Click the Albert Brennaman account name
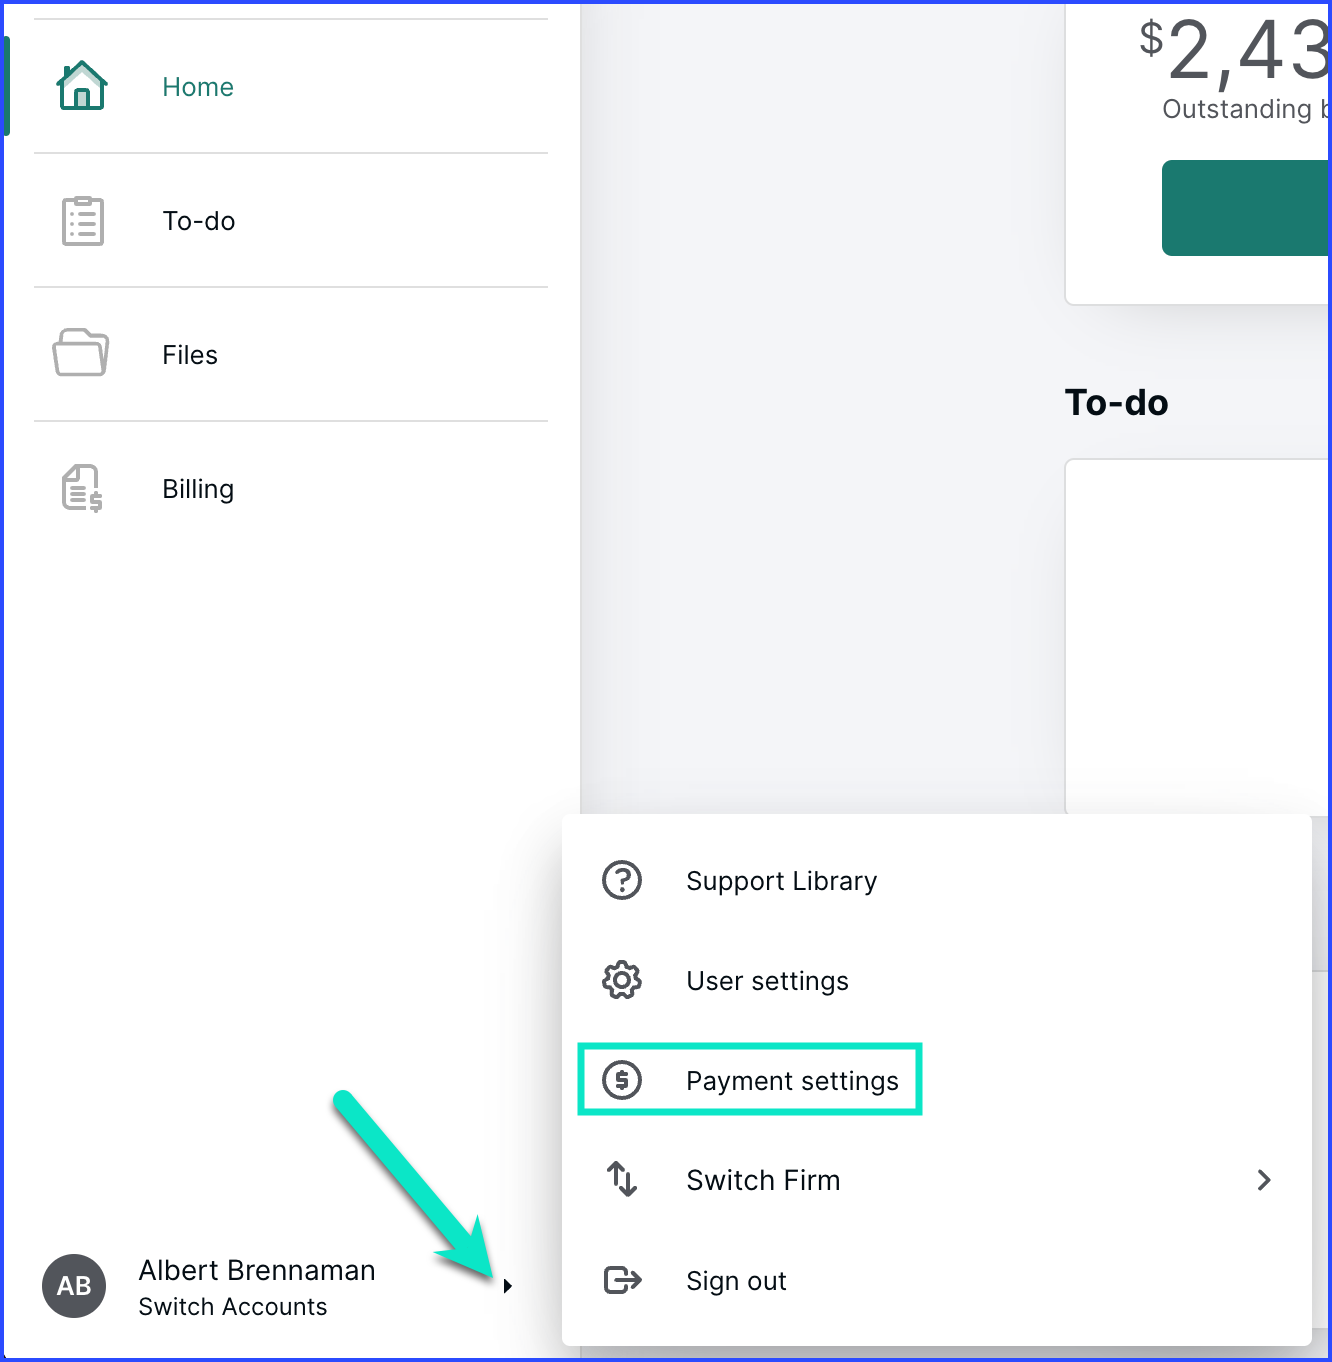This screenshot has width=1332, height=1362. (257, 1270)
